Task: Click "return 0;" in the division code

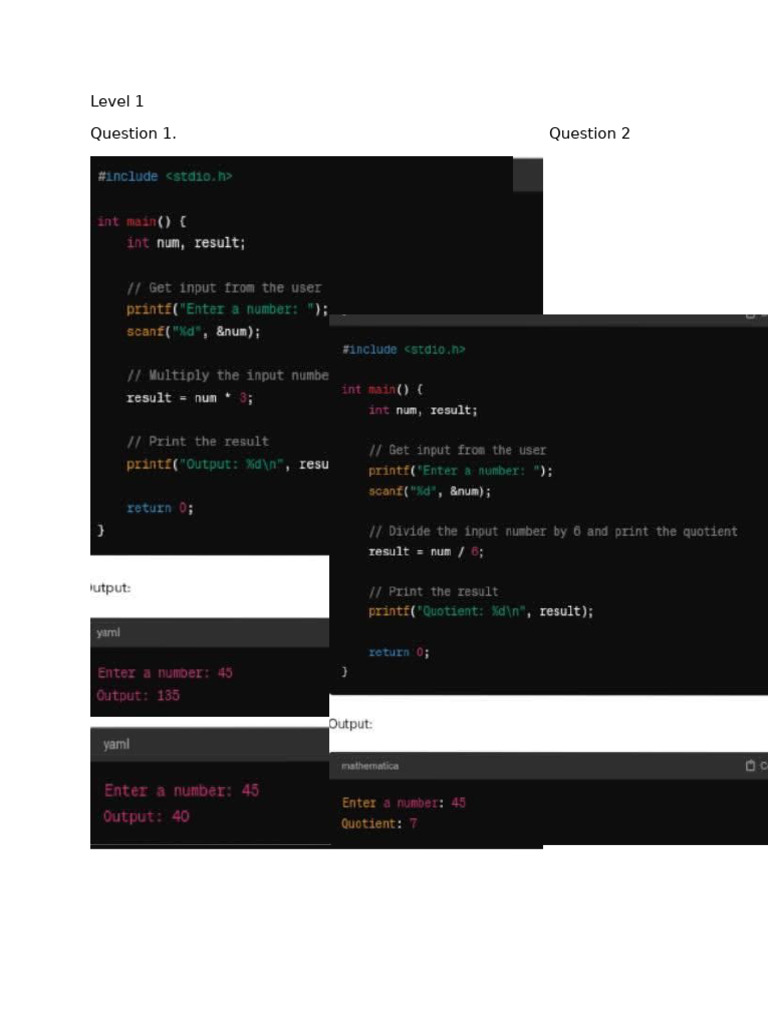Action: (x=398, y=652)
